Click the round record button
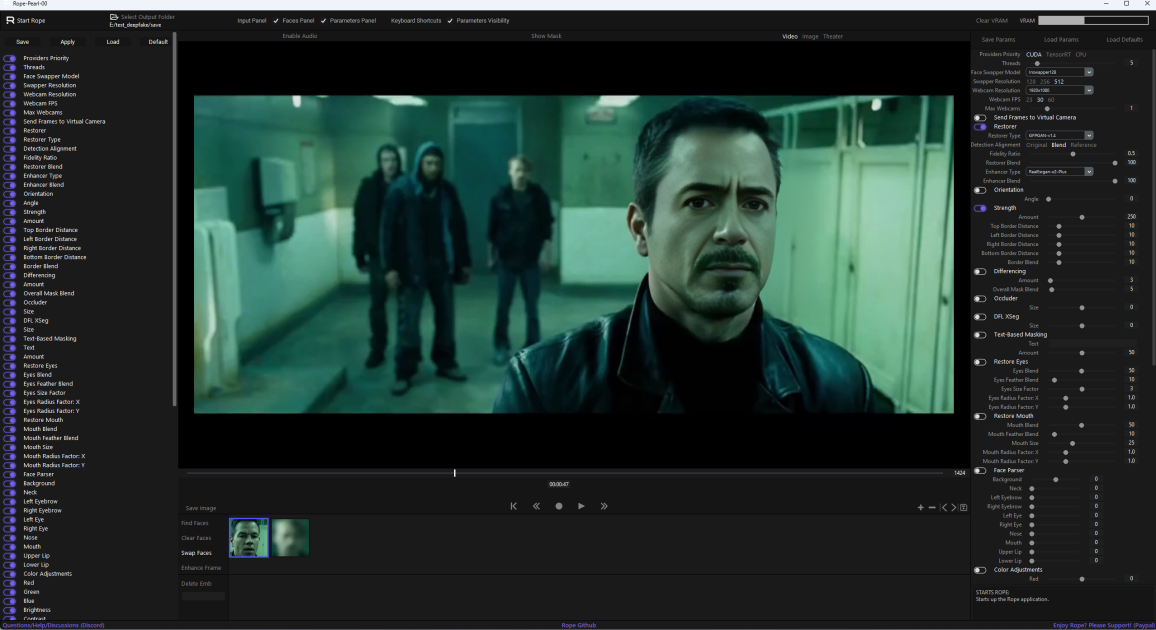The width and height of the screenshot is (1156, 630). (x=559, y=506)
